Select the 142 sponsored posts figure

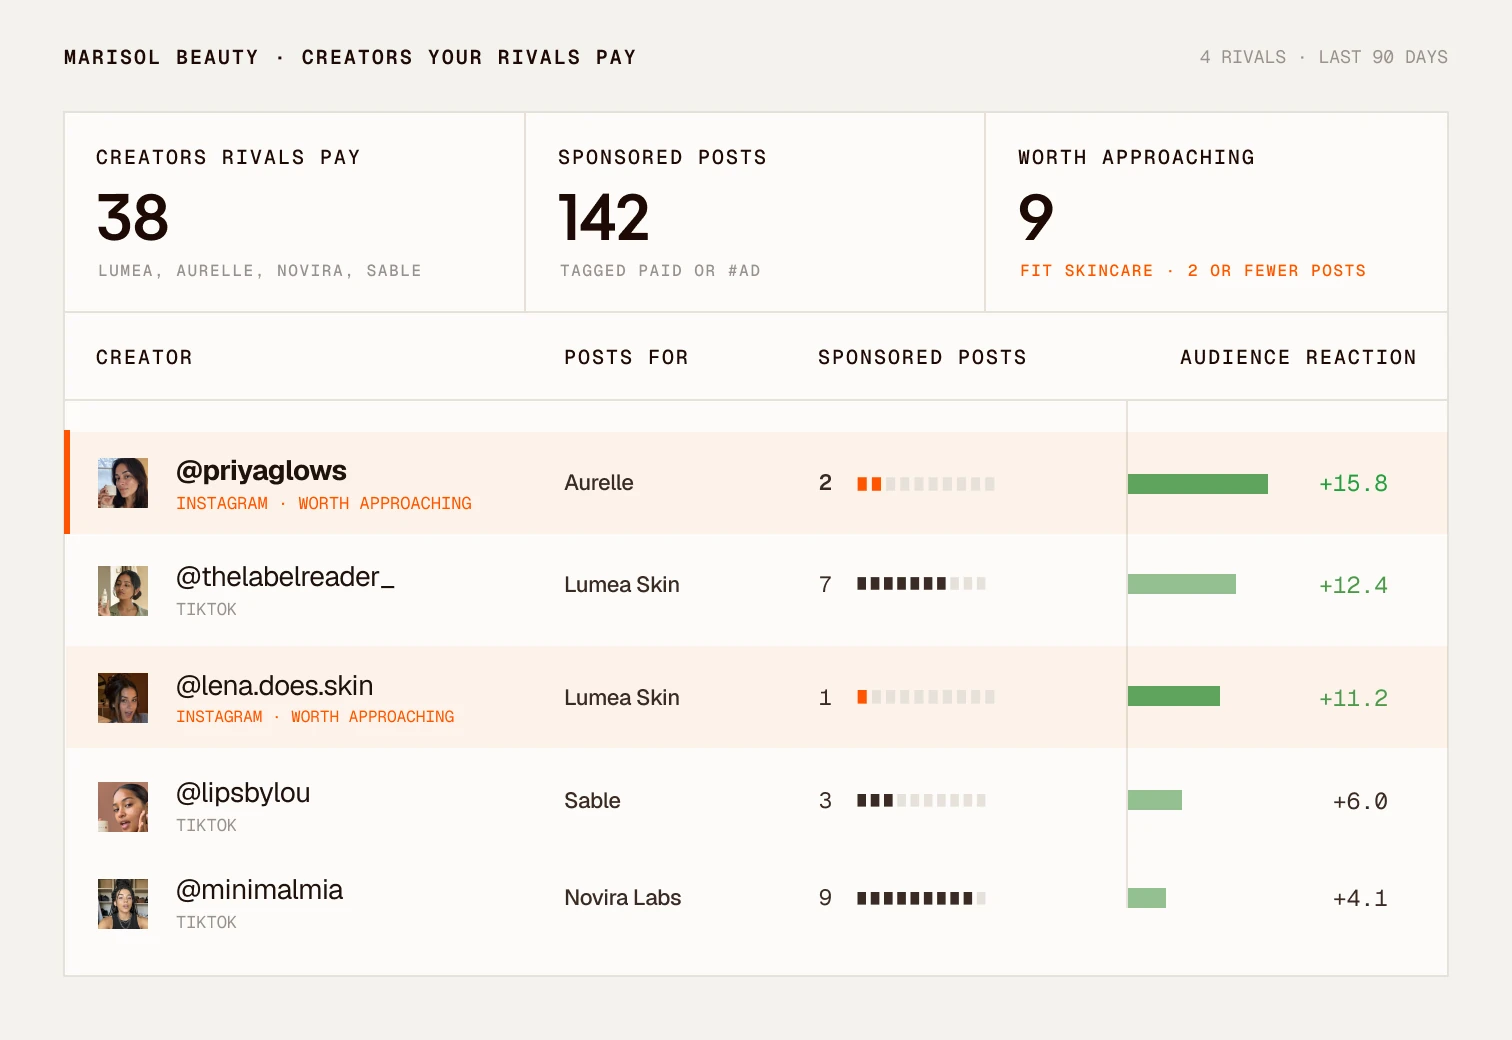click(604, 218)
